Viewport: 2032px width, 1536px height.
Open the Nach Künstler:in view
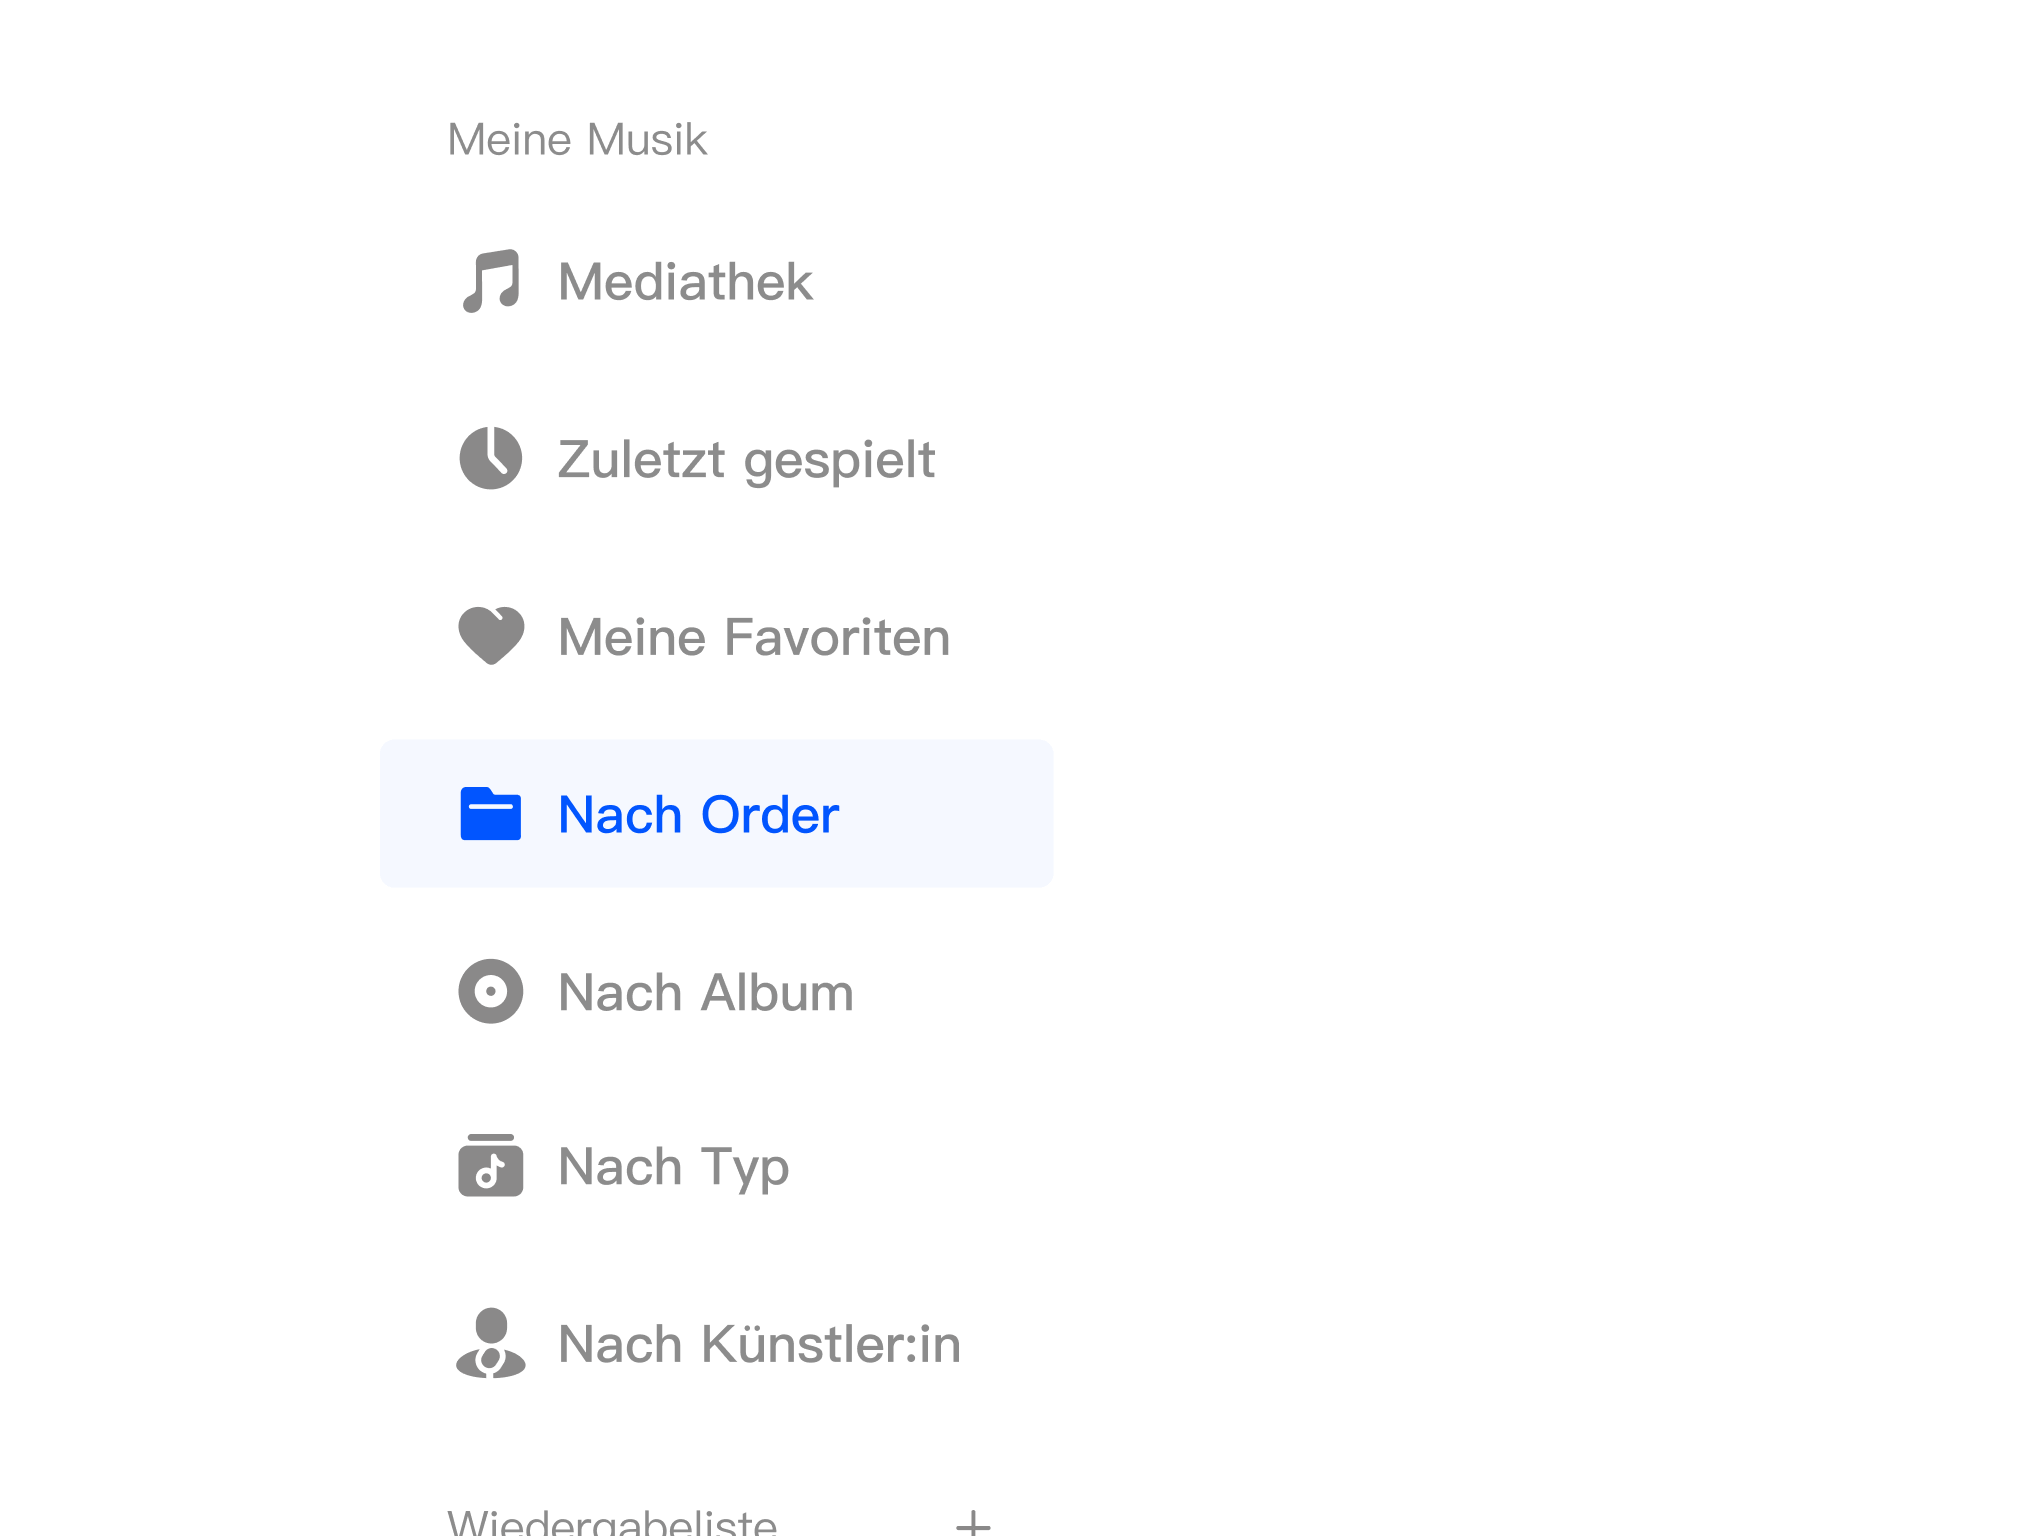click(x=759, y=1344)
